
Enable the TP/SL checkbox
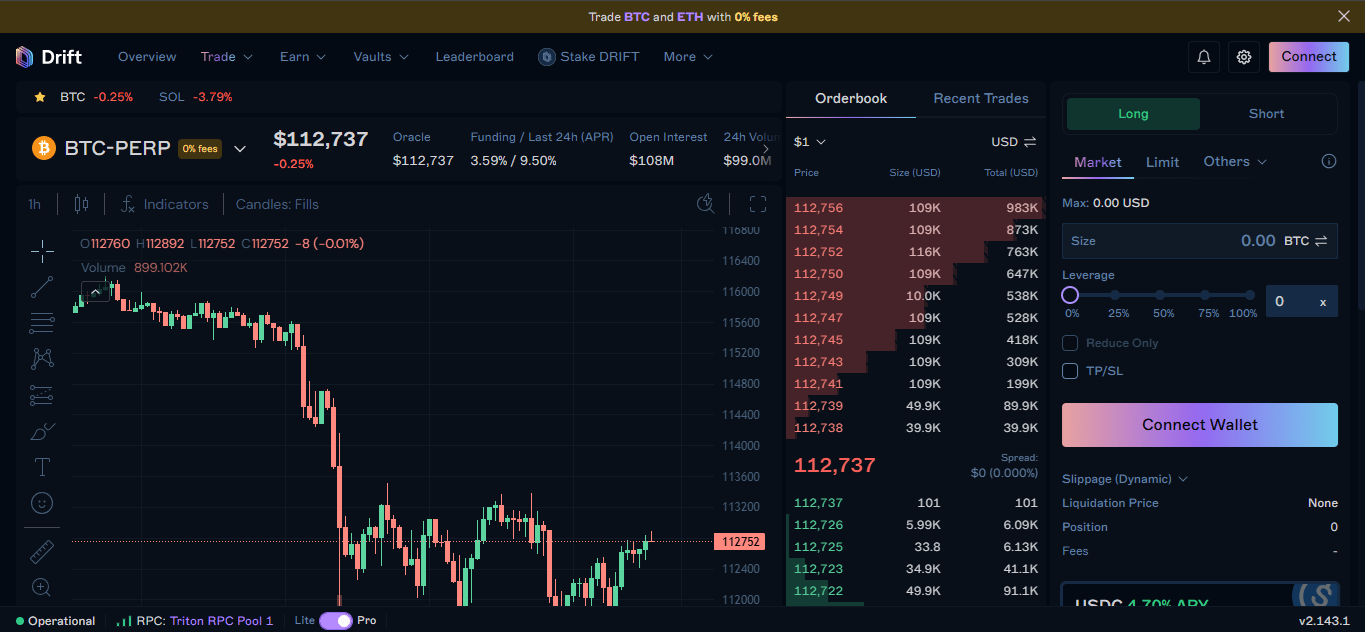pyautogui.click(x=1070, y=371)
